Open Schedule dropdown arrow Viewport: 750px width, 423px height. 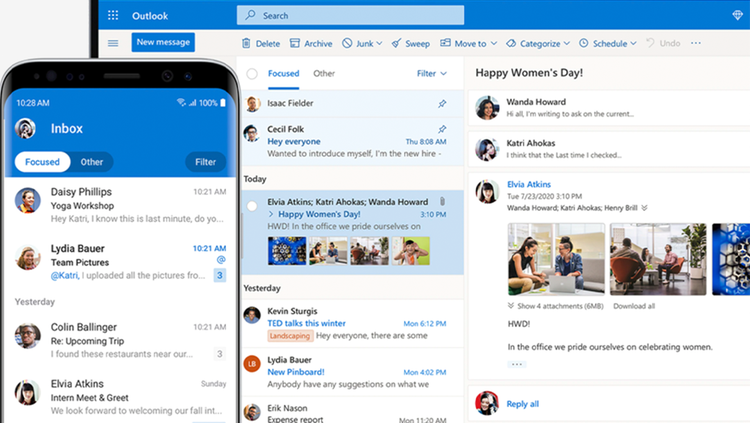pos(633,43)
